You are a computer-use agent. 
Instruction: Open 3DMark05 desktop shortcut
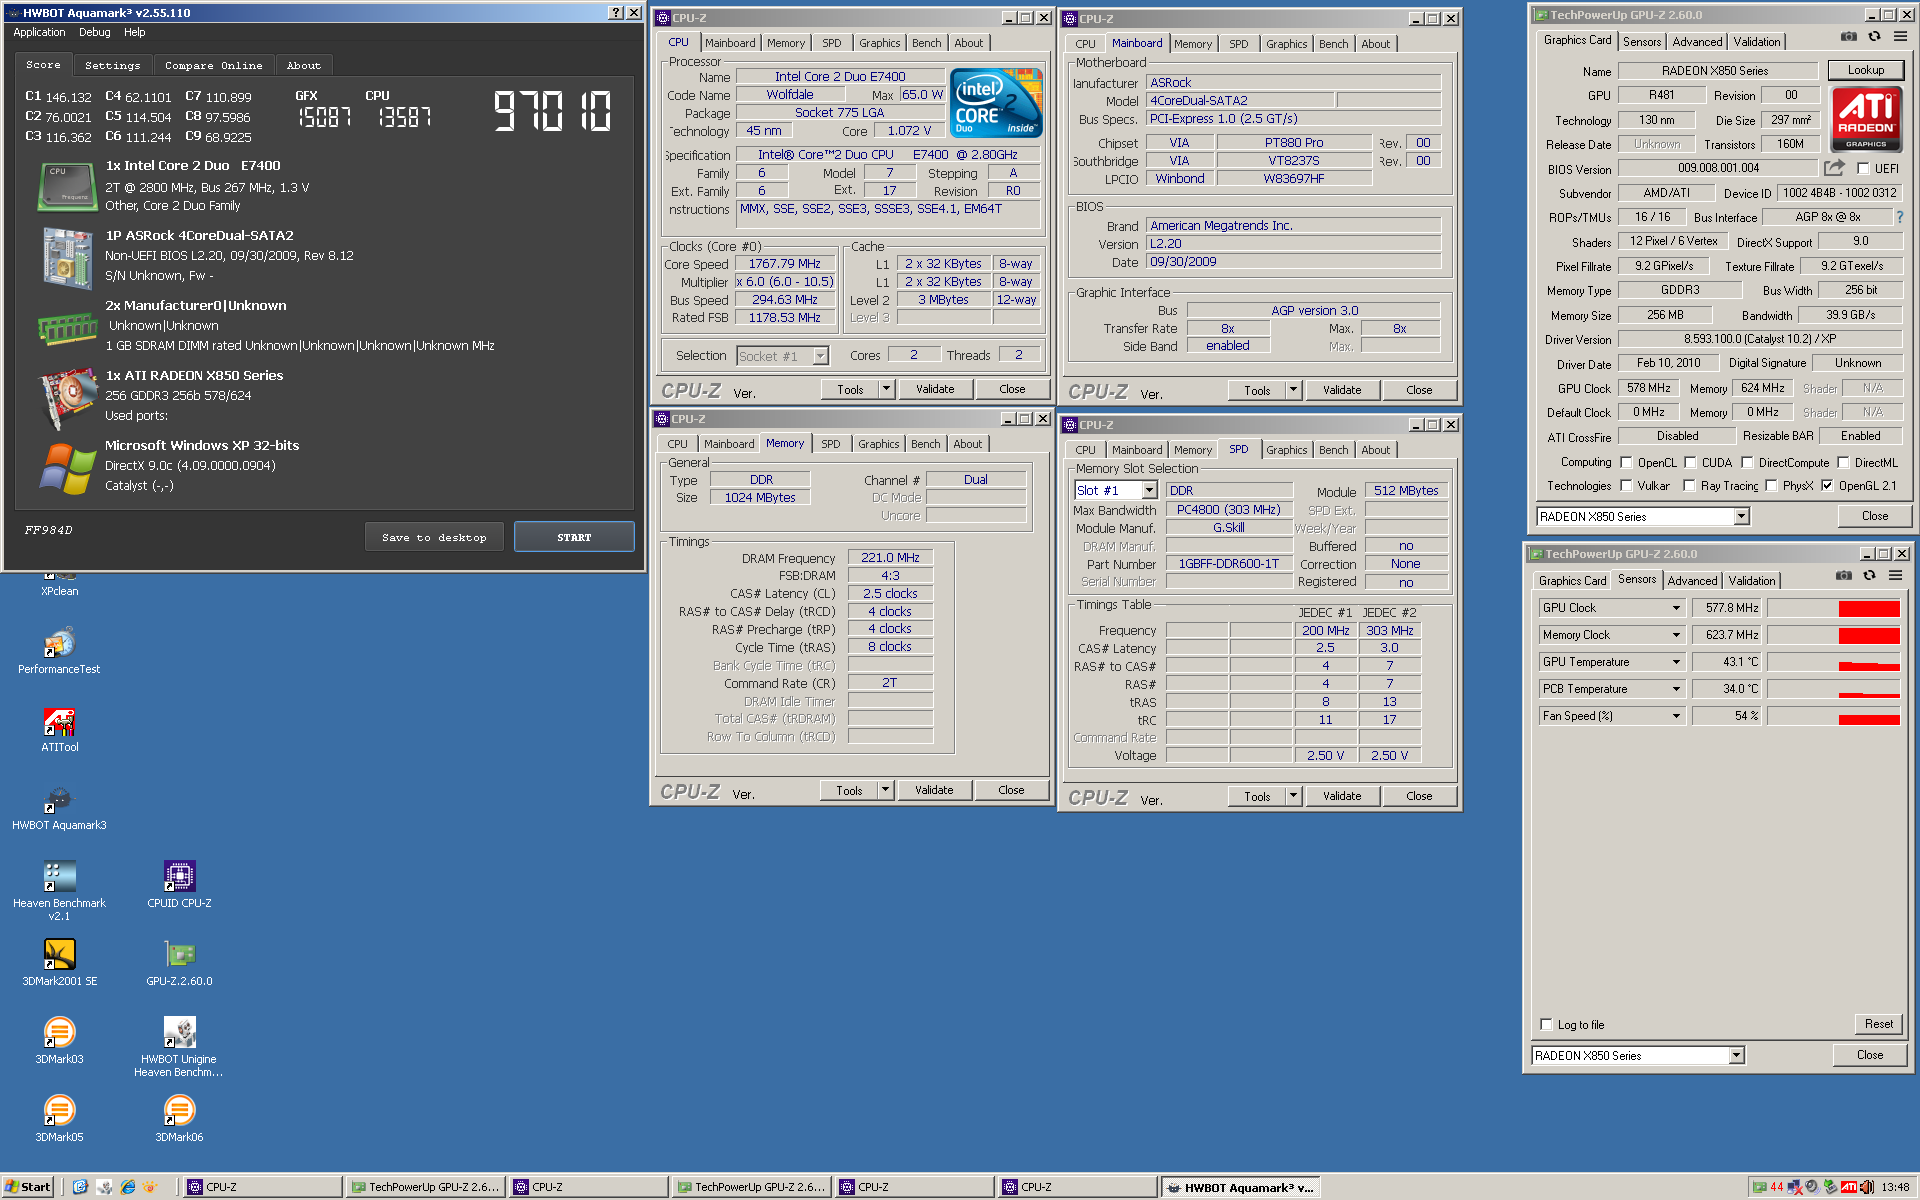pyautogui.click(x=60, y=1118)
